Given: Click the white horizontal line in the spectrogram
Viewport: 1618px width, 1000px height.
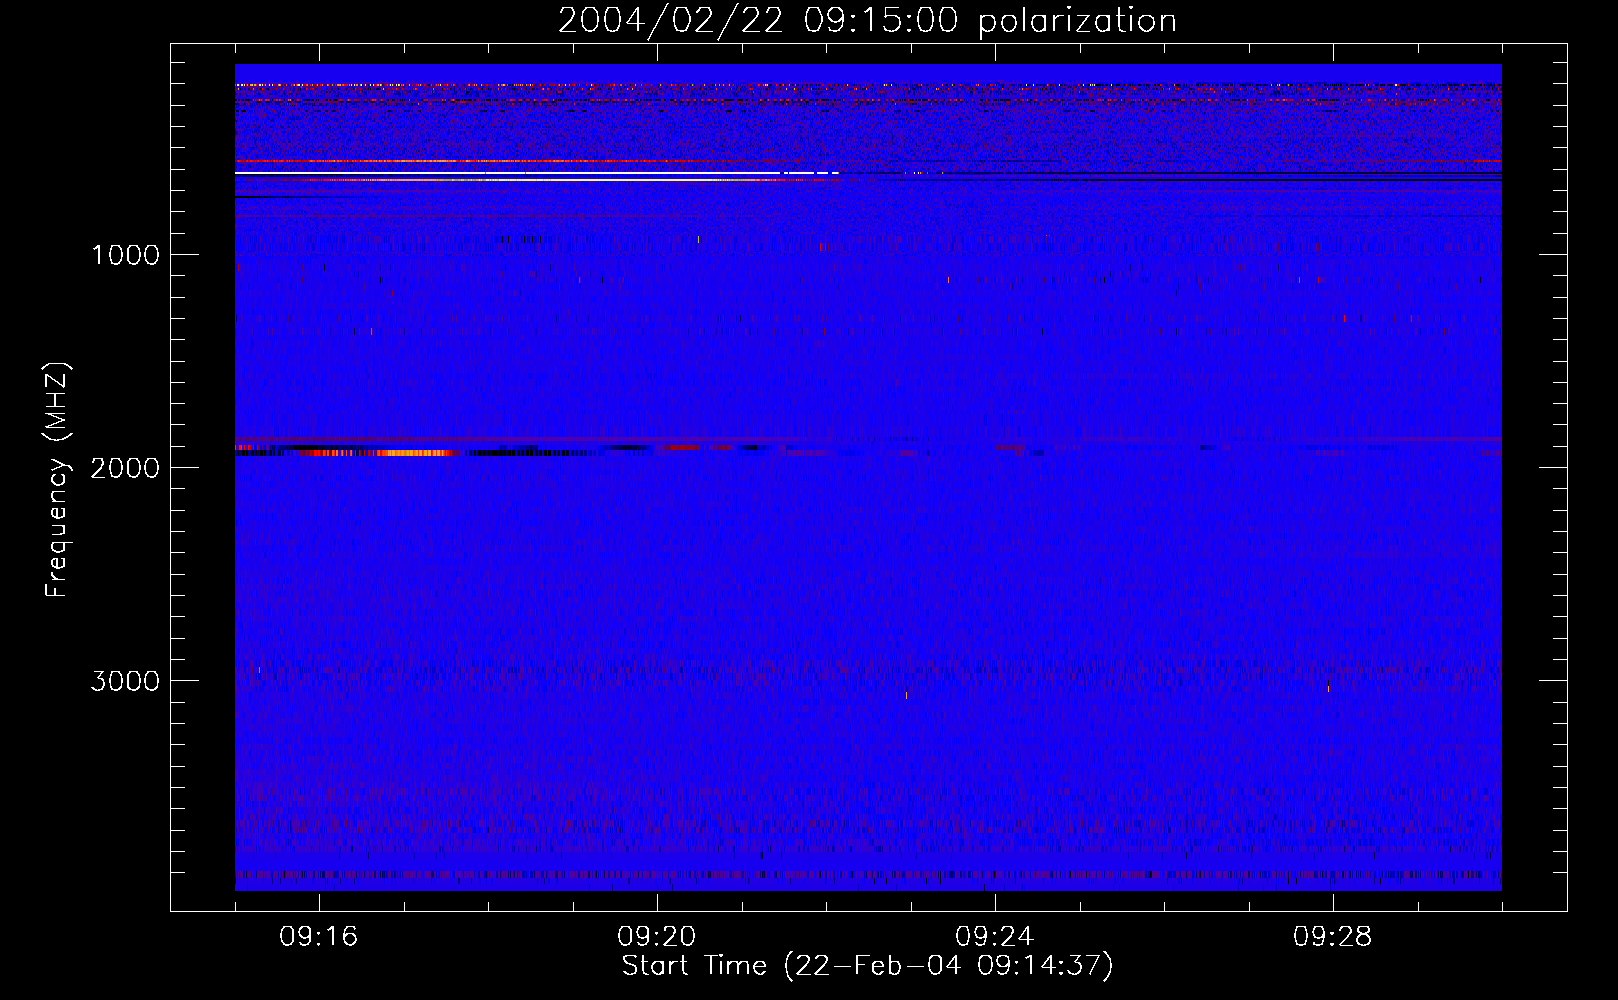Looking at the screenshot, I should 536,173.
